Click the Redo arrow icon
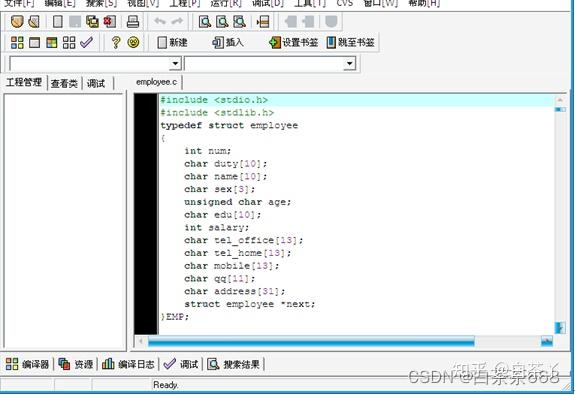 [x=177, y=21]
